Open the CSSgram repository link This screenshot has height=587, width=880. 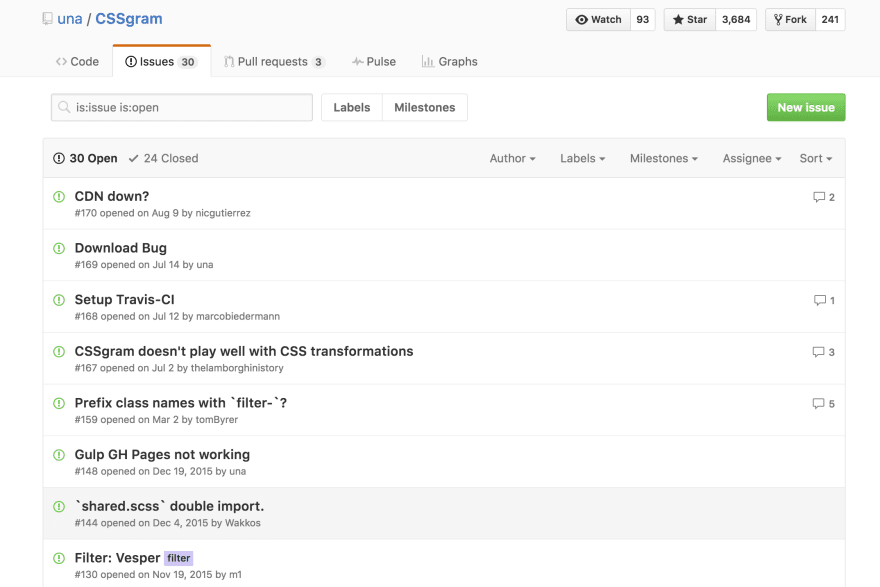129,19
